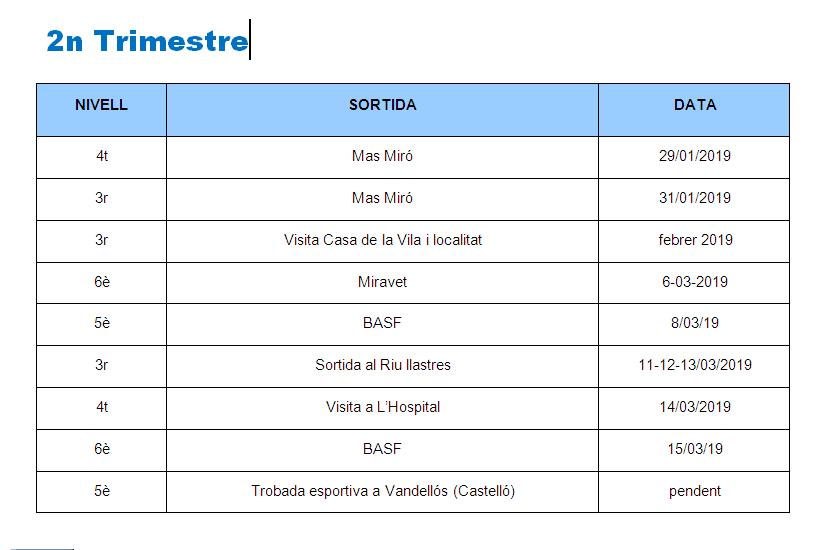Select the NIVELL column header cell
This screenshot has height=550, width=836.
point(101,105)
